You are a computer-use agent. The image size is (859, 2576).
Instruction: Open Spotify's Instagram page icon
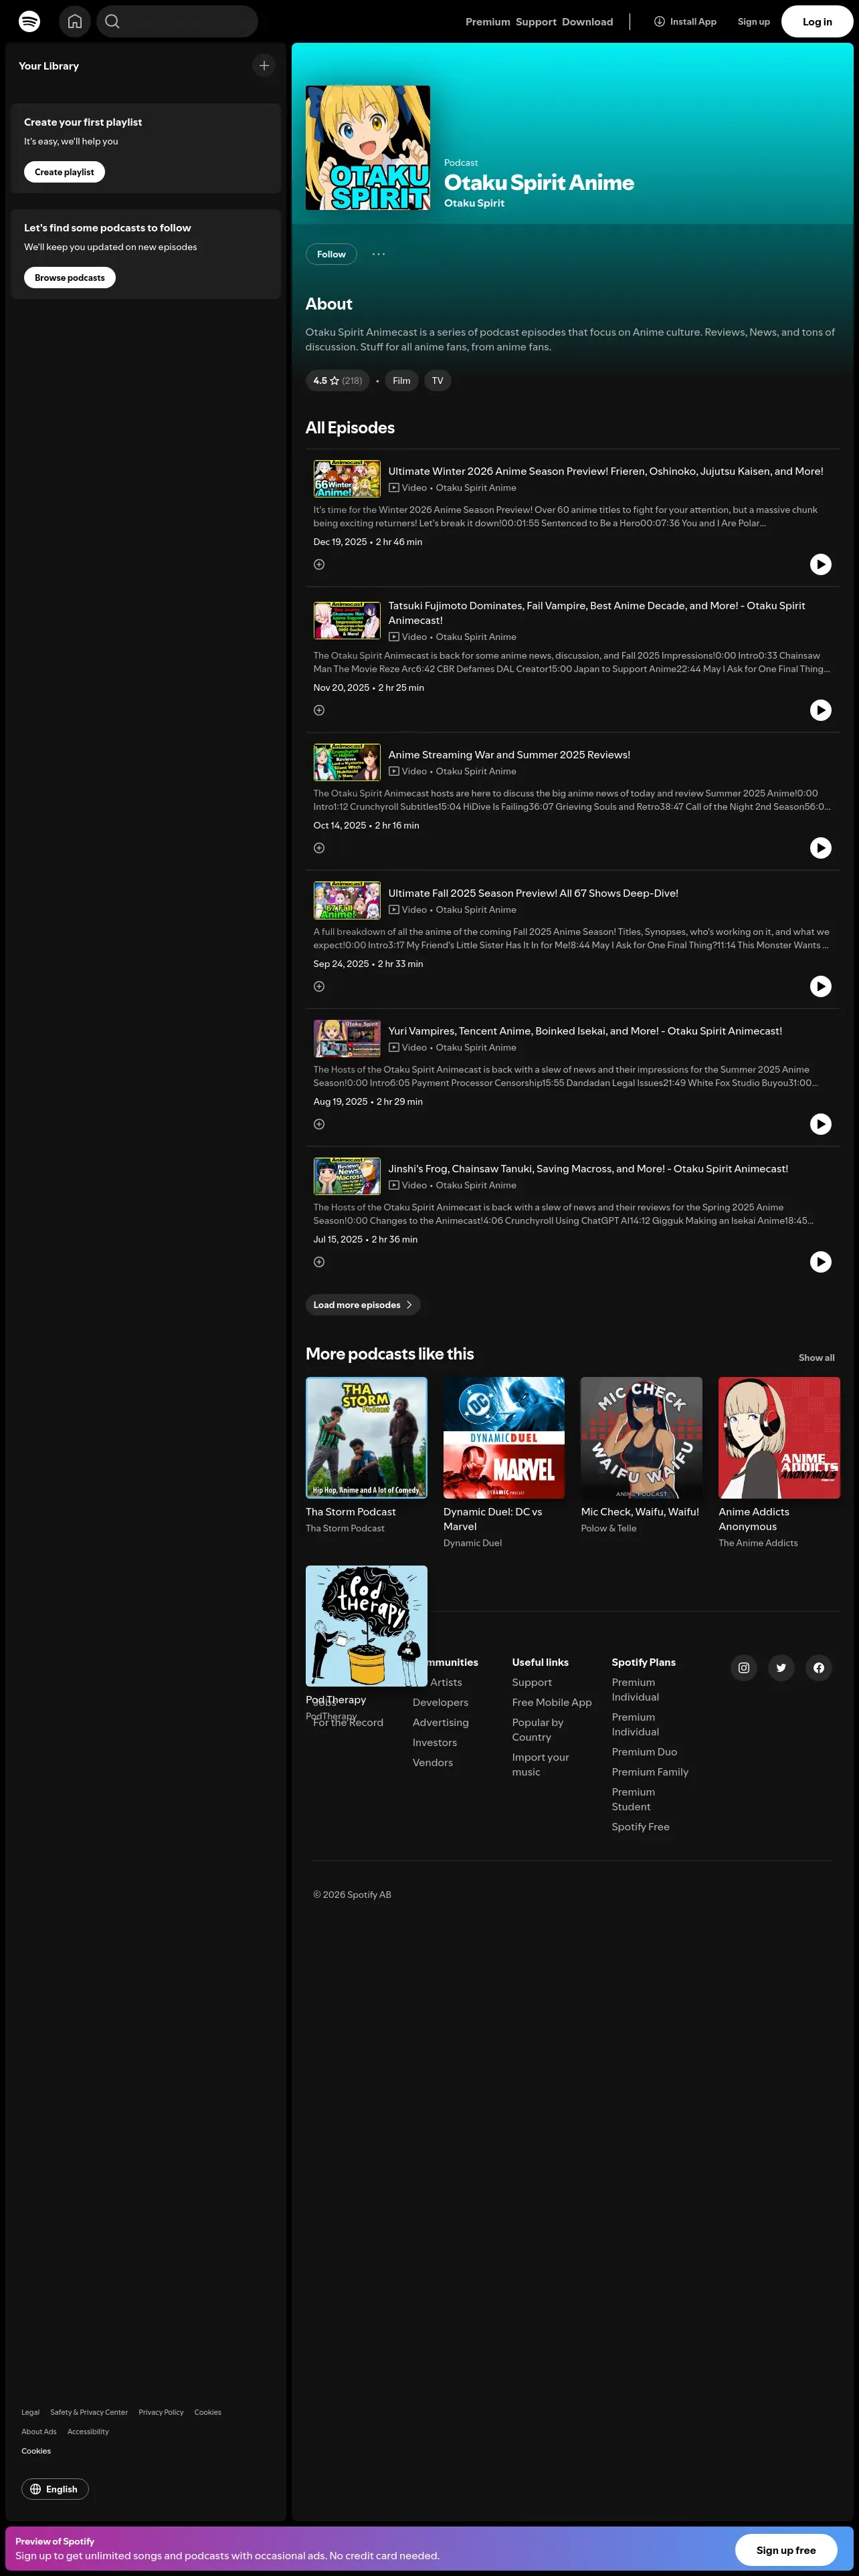pos(744,1667)
